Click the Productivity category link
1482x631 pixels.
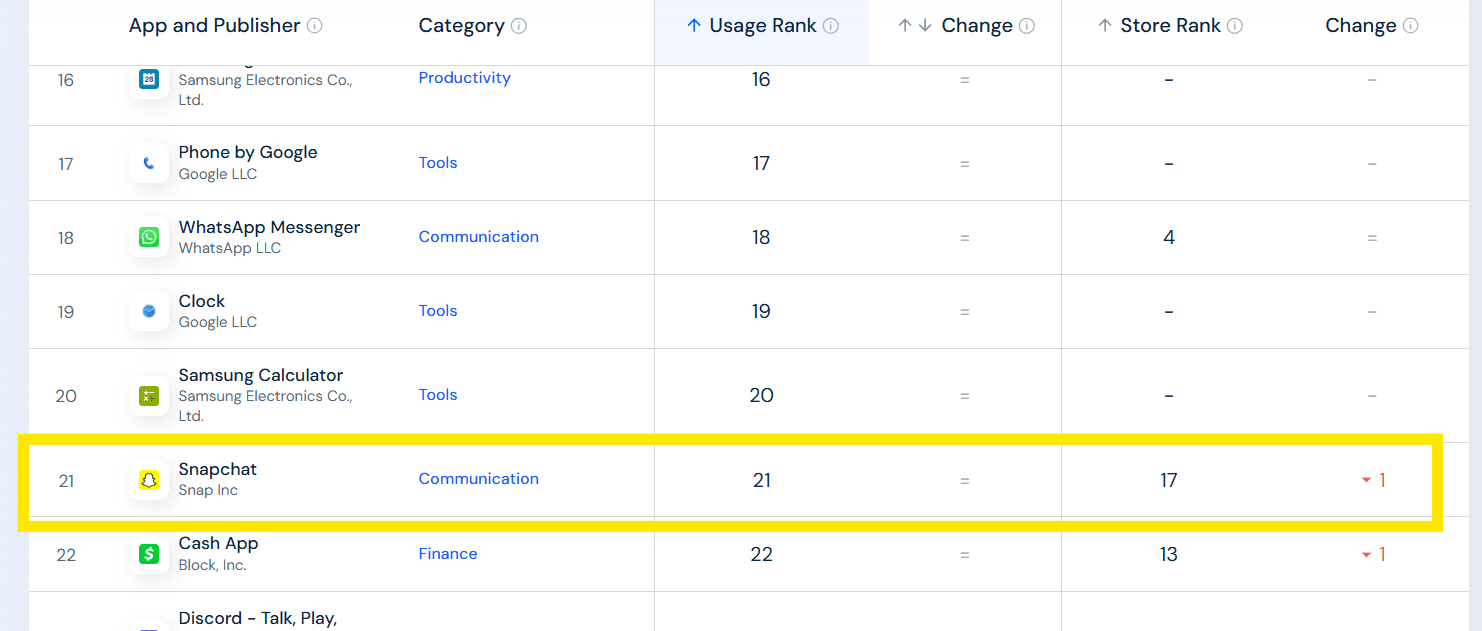(x=465, y=77)
